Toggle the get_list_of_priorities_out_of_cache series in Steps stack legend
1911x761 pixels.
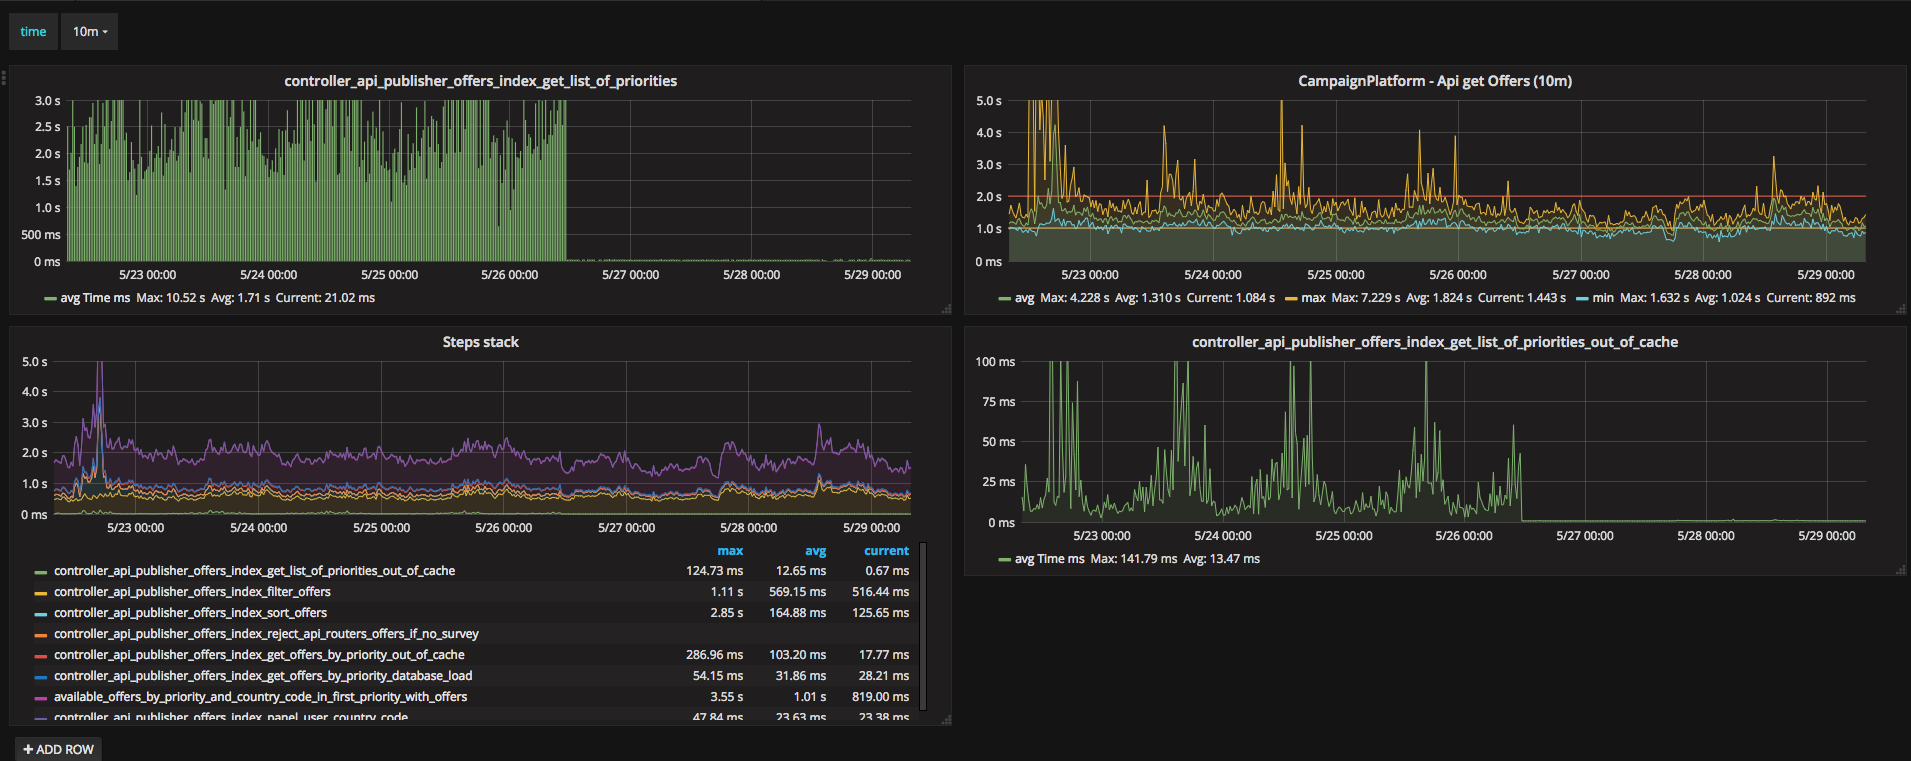click(254, 571)
